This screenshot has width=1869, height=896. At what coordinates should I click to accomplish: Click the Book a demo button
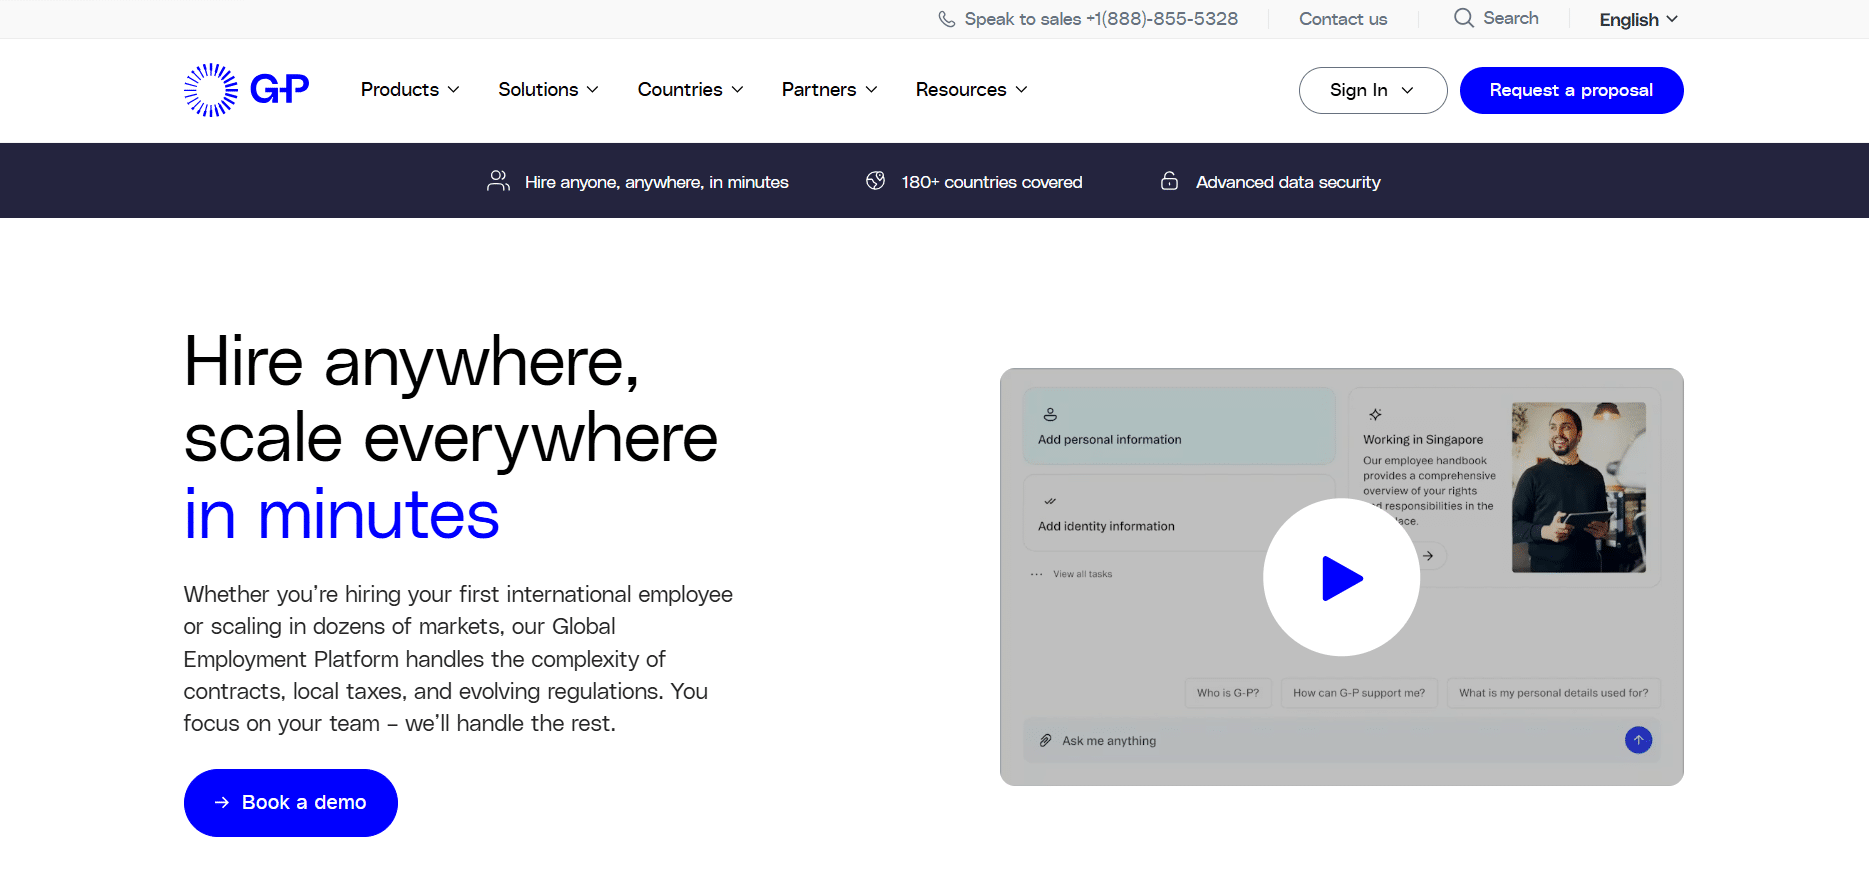pyautogui.click(x=291, y=802)
